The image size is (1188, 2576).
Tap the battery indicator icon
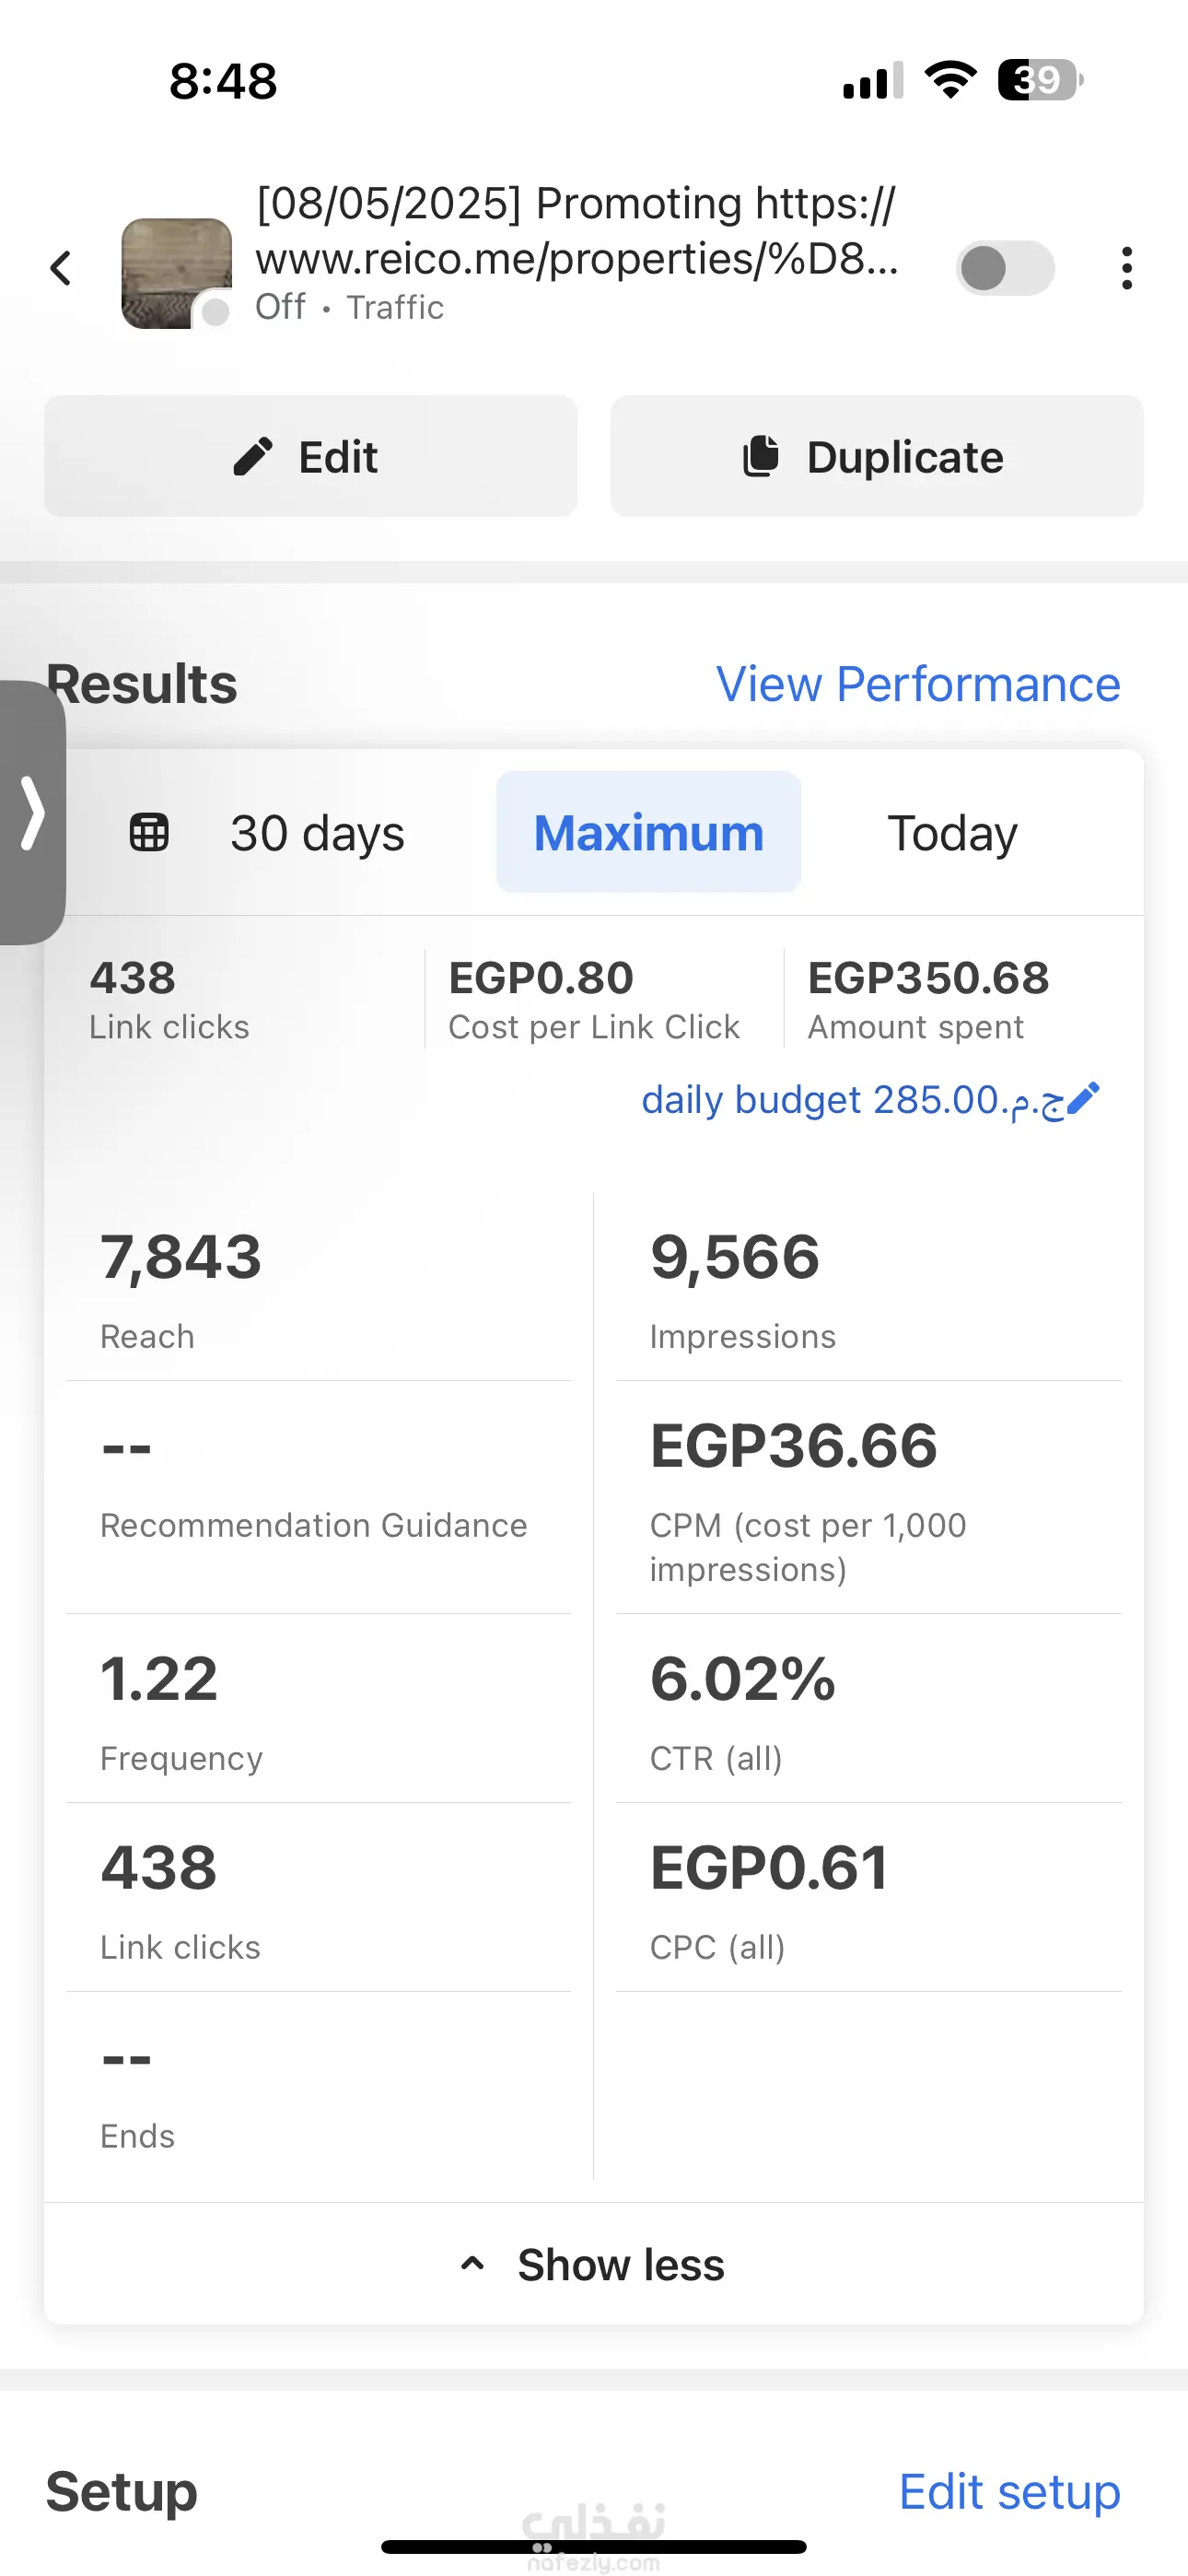pyautogui.click(x=1039, y=80)
